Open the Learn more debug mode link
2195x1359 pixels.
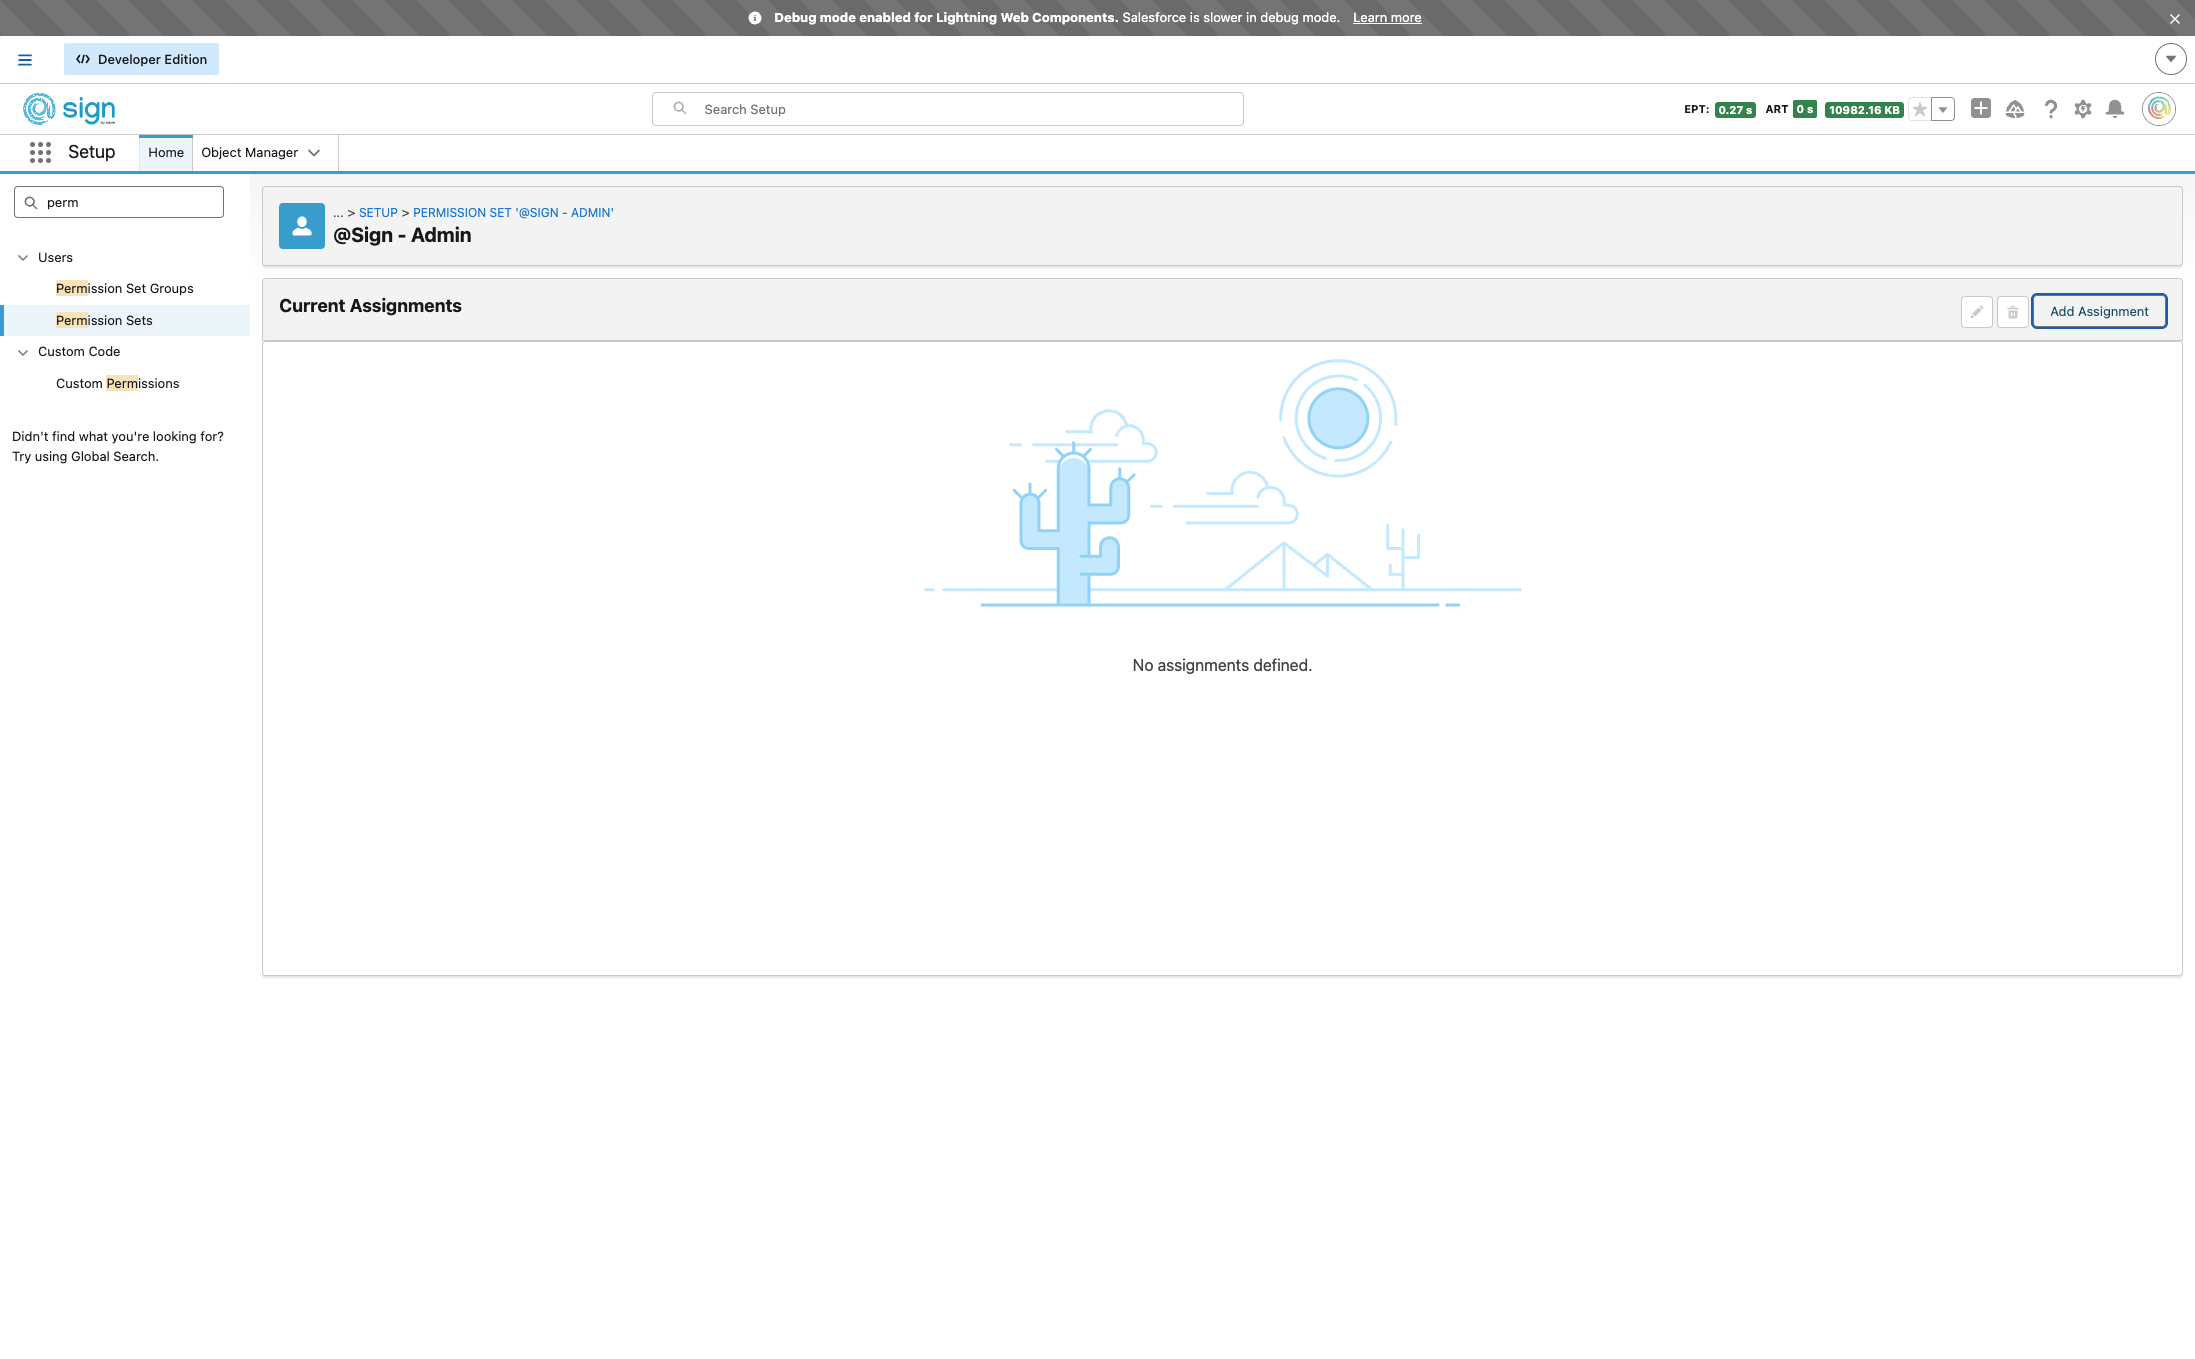(x=1386, y=18)
